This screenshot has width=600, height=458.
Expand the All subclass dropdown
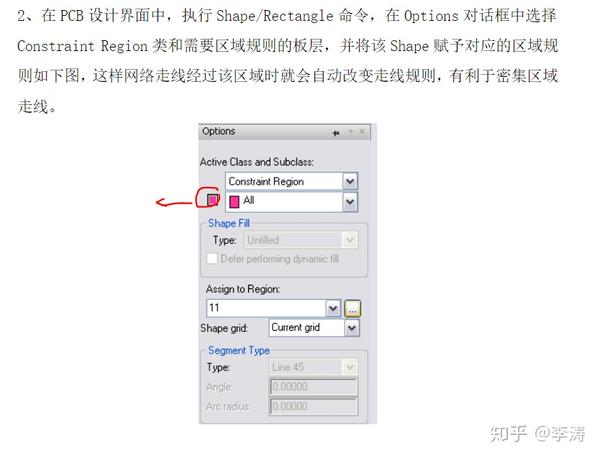click(x=350, y=202)
